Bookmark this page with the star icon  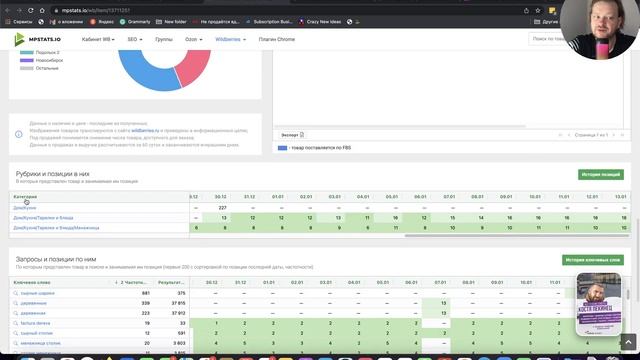tap(538, 11)
